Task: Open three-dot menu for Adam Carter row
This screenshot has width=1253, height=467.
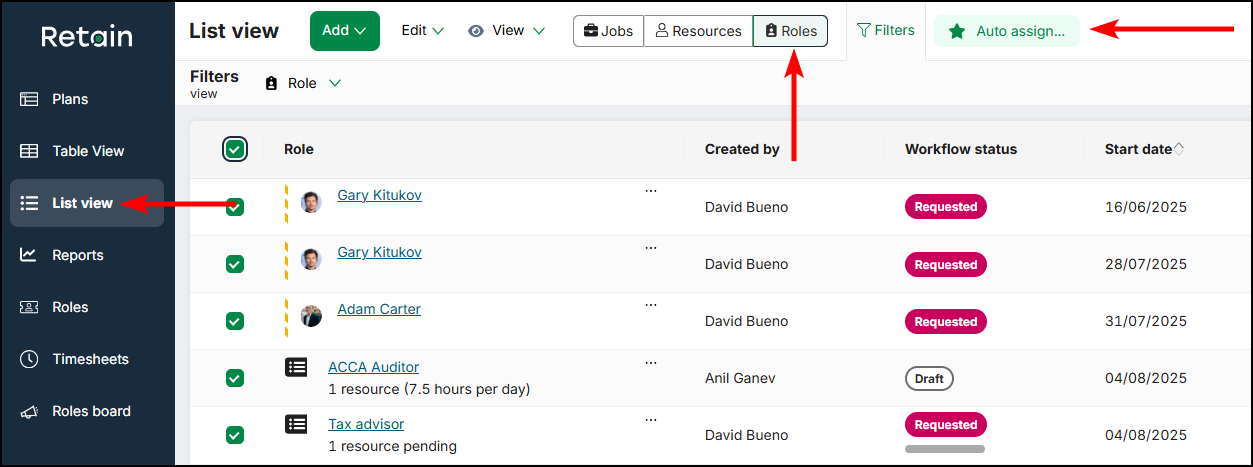Action: point(651,304)
